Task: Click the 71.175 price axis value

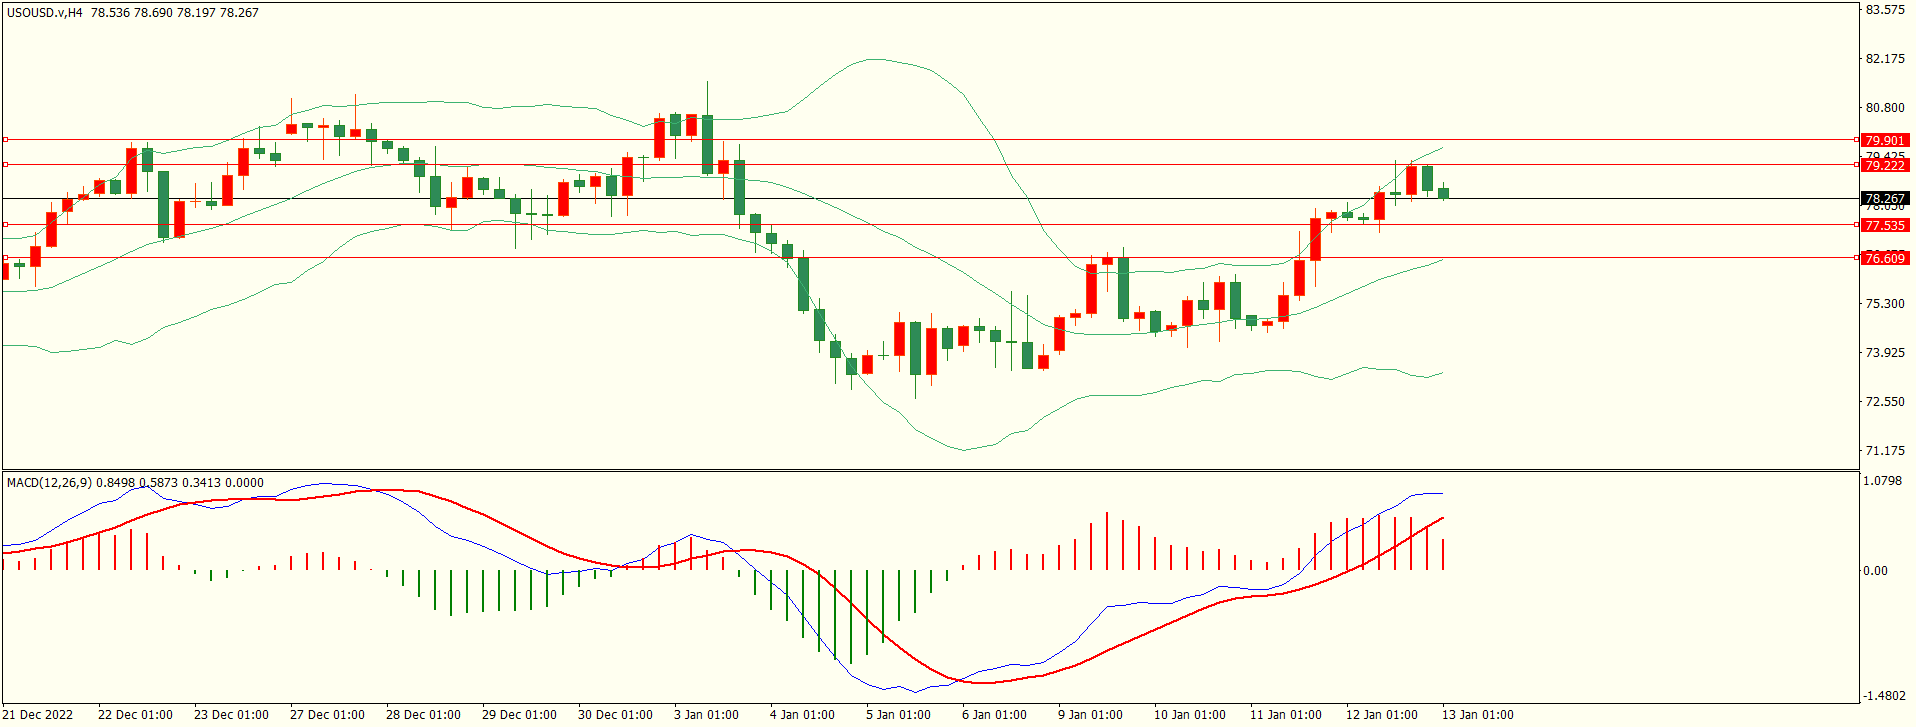Action: (1885, 451)
